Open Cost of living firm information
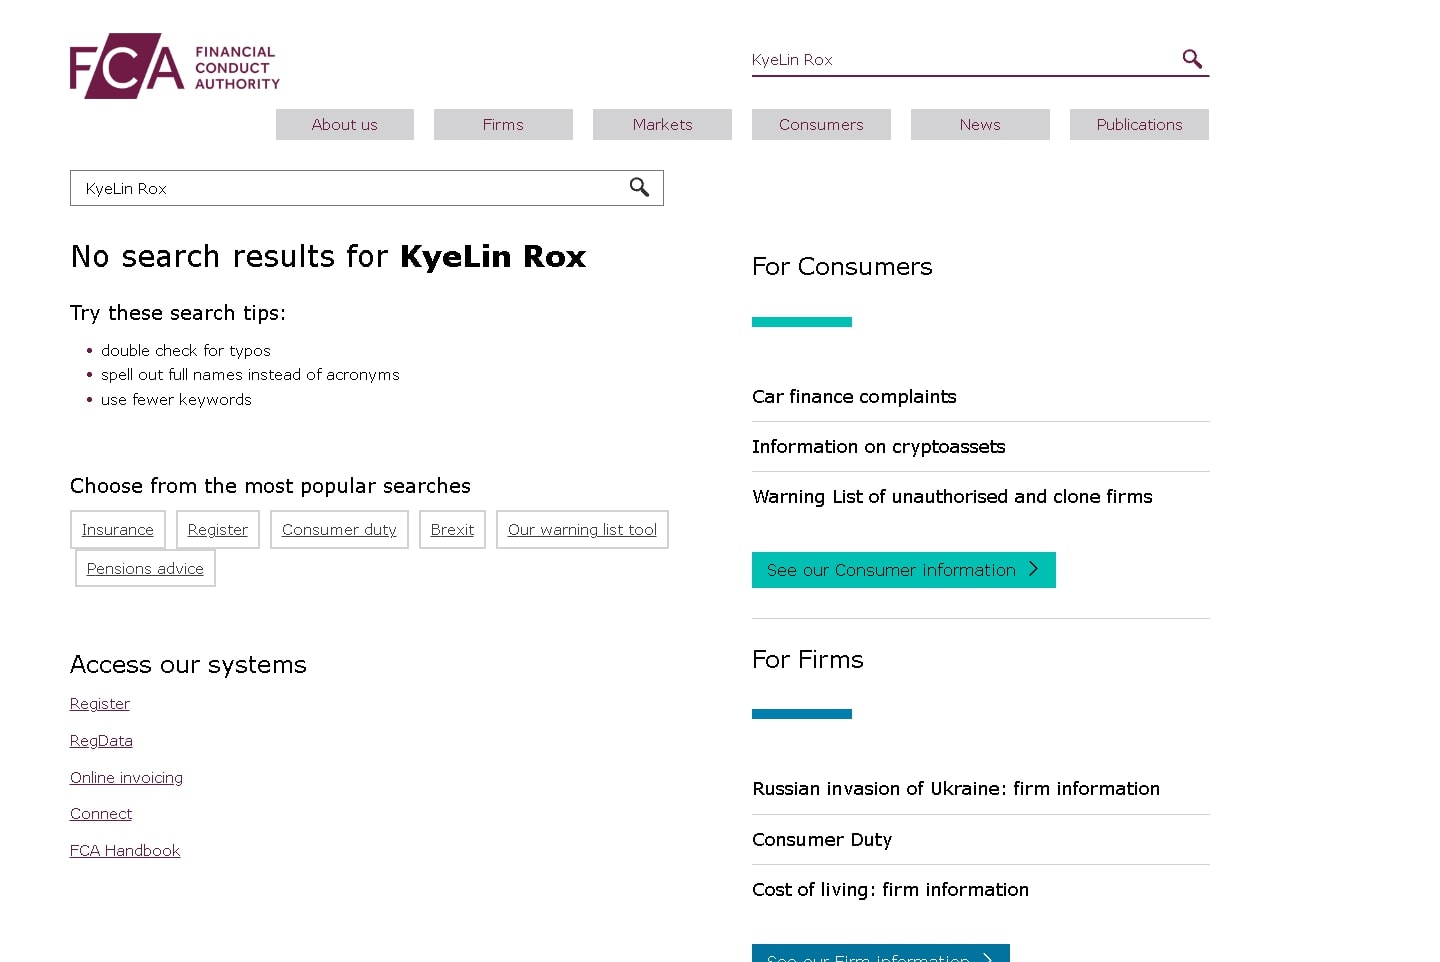The image size is (1440, 962). [x=890, y=890]
